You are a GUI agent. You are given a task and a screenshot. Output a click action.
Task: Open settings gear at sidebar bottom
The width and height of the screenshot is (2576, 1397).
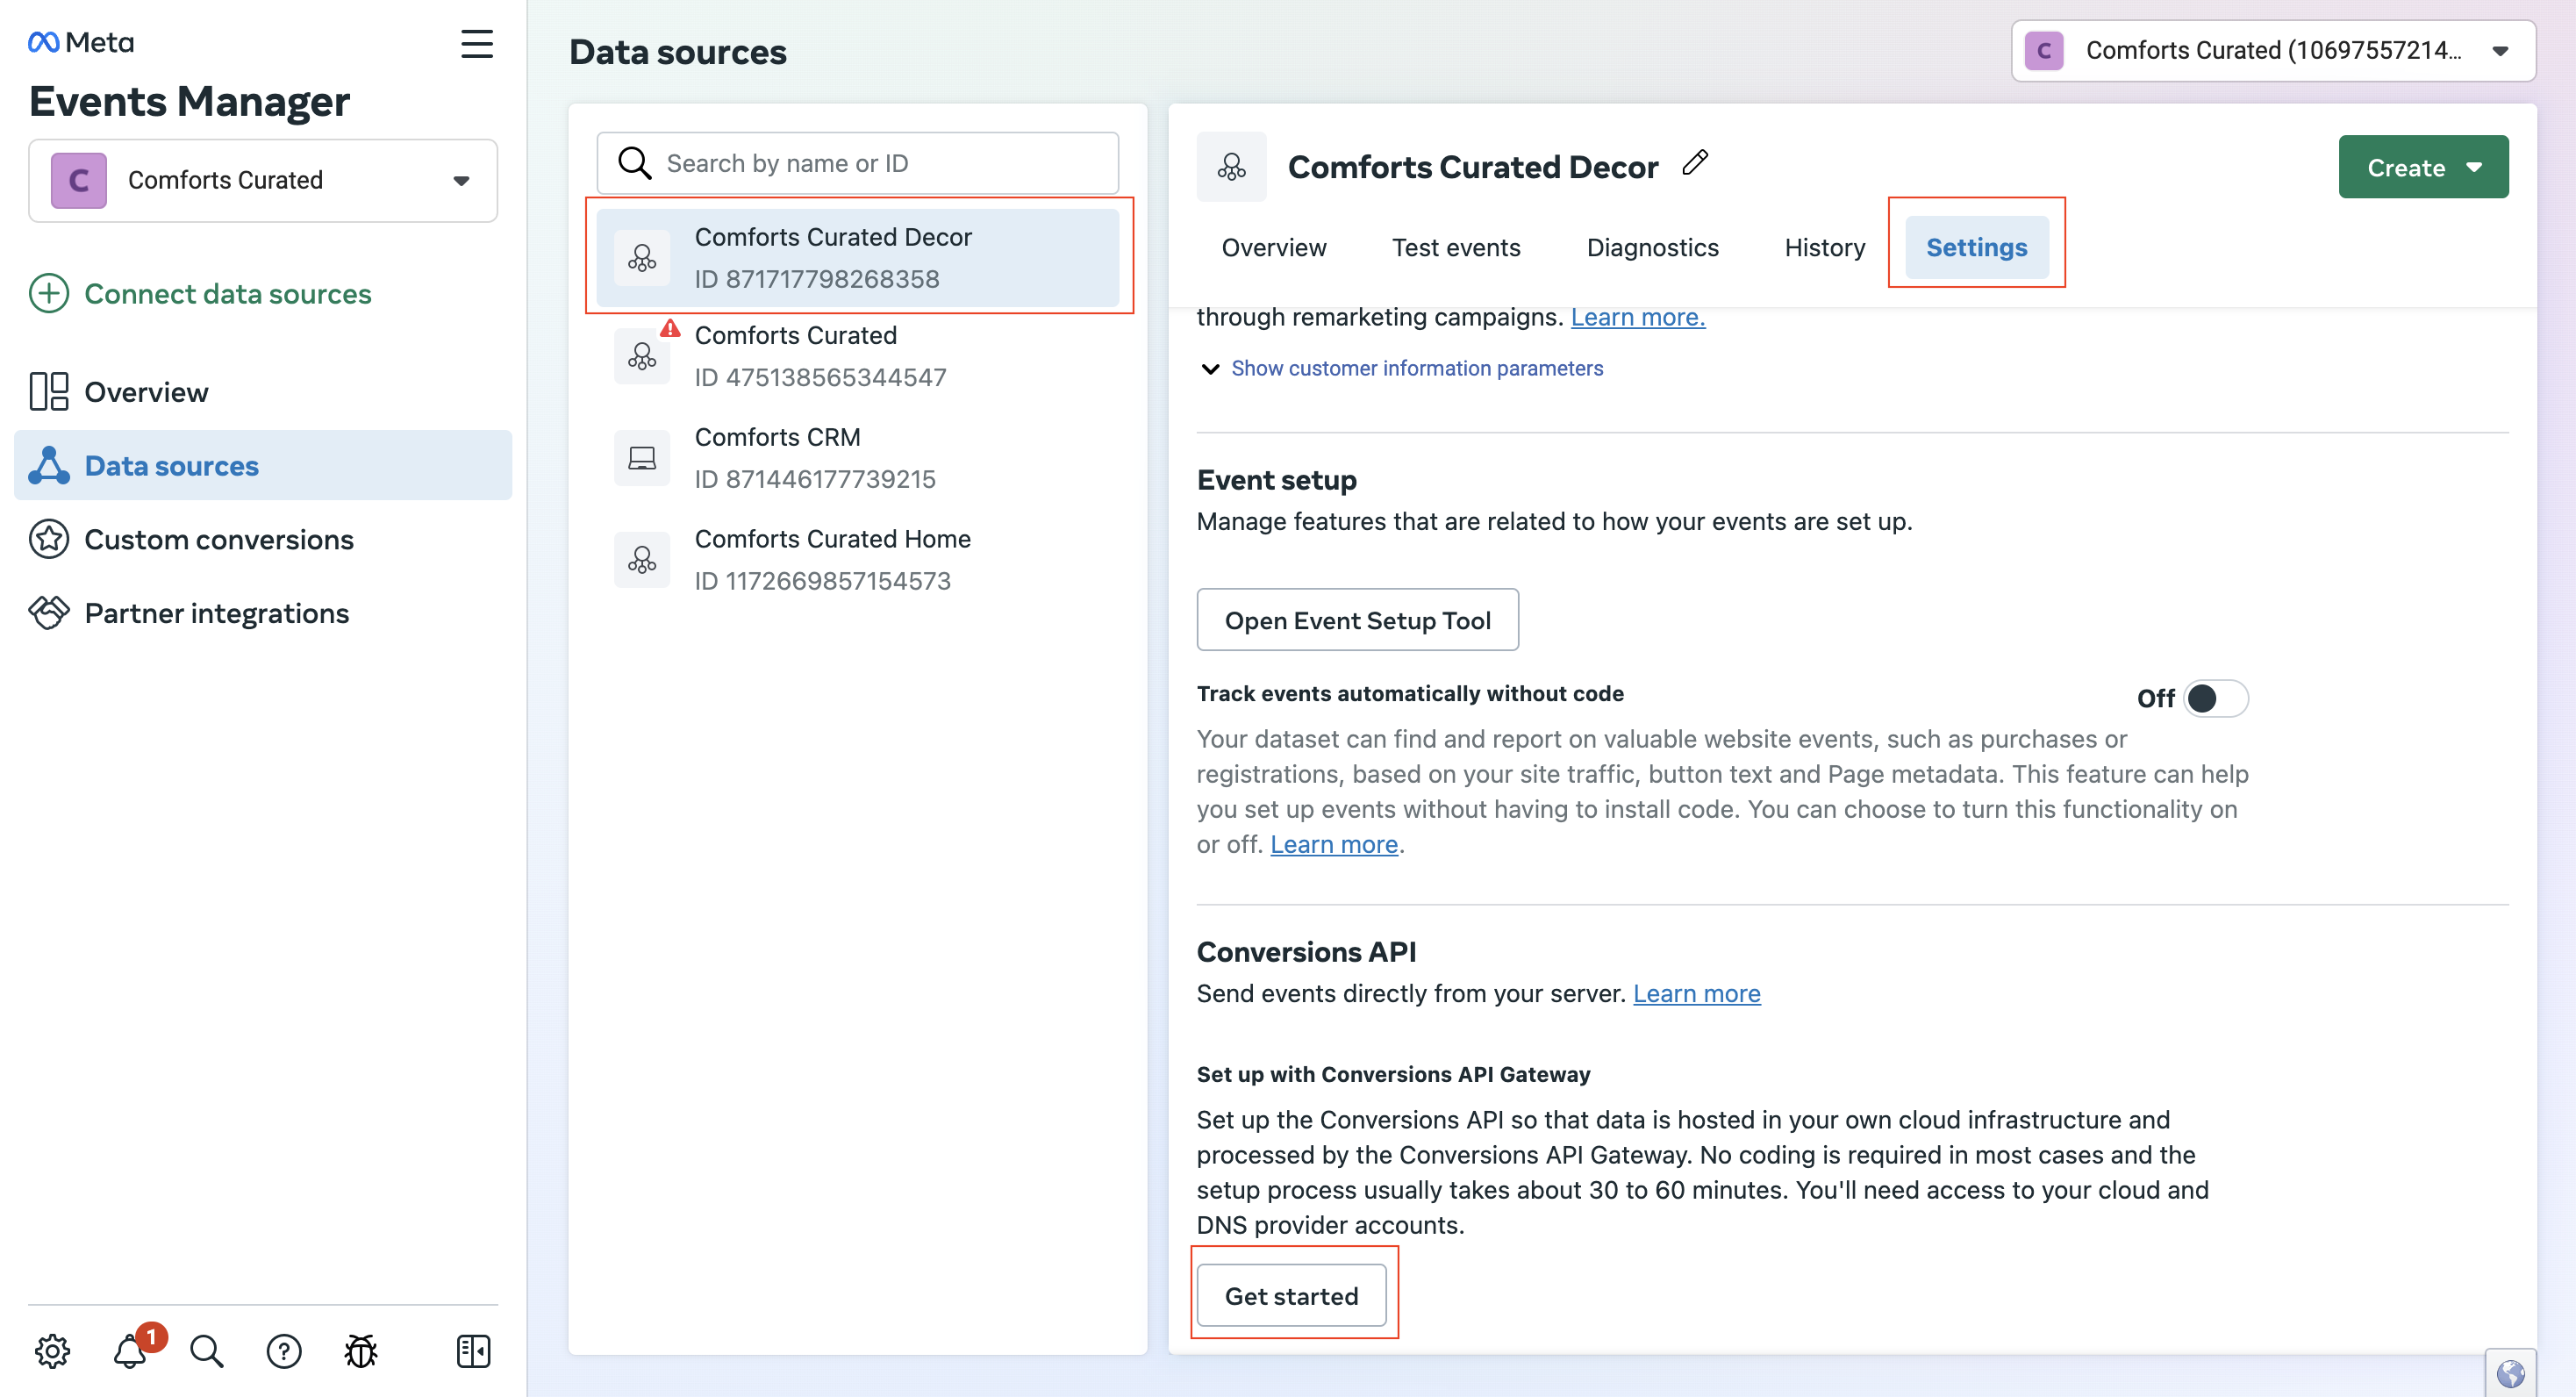pos(53,1351)
